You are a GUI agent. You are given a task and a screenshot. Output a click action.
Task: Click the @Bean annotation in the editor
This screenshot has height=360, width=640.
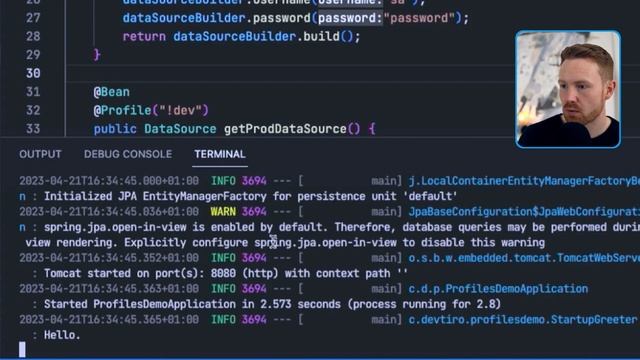point(111,92)
